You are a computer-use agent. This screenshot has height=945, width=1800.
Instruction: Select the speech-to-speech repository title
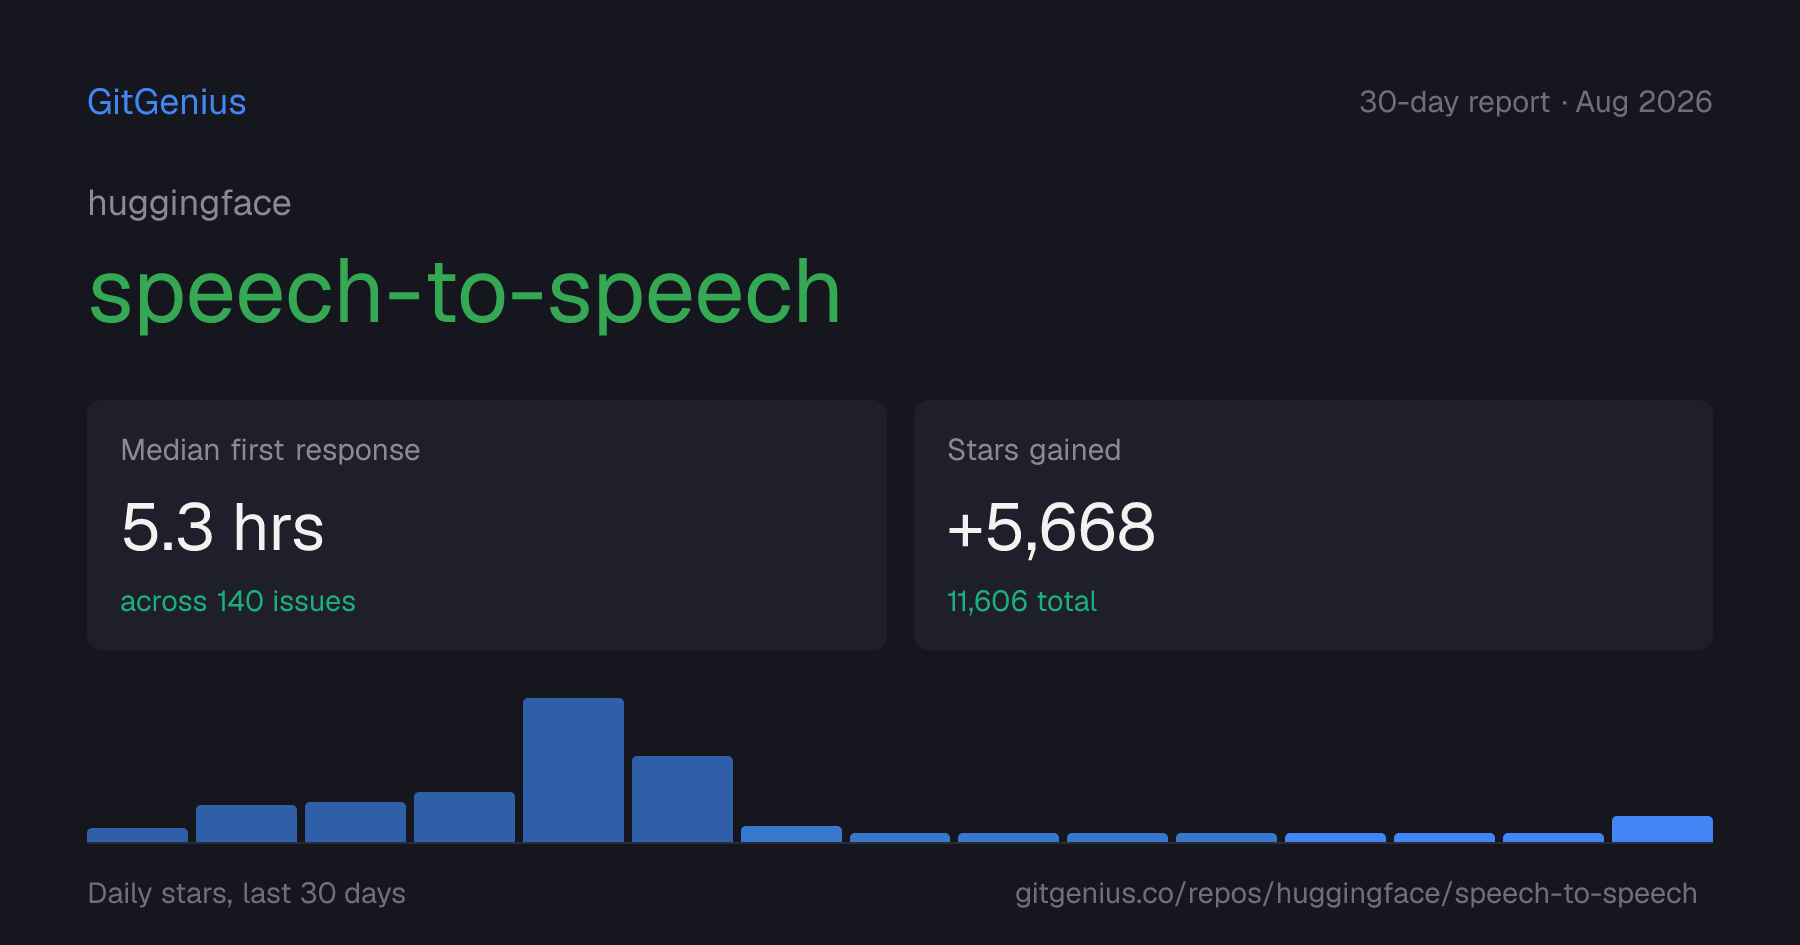click(465, 292)
